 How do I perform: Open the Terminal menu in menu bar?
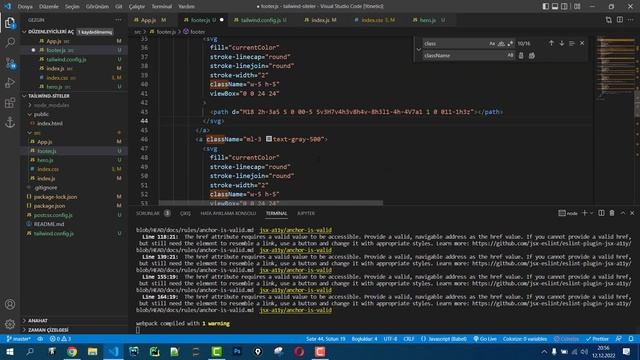pyautogui.click(x=162, y=7)
